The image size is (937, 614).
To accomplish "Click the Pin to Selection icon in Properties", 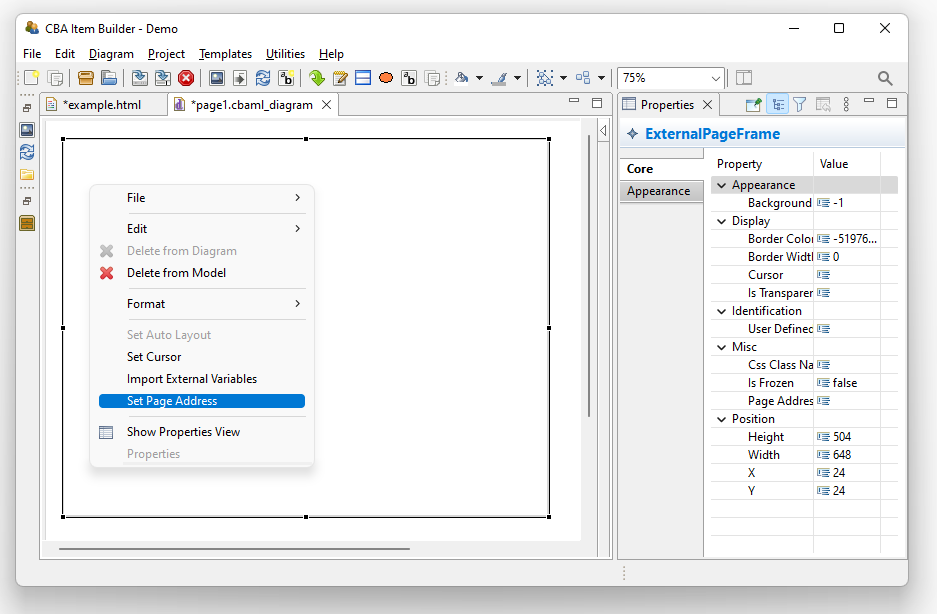I will pyautogui.click(x=754, y=104).
